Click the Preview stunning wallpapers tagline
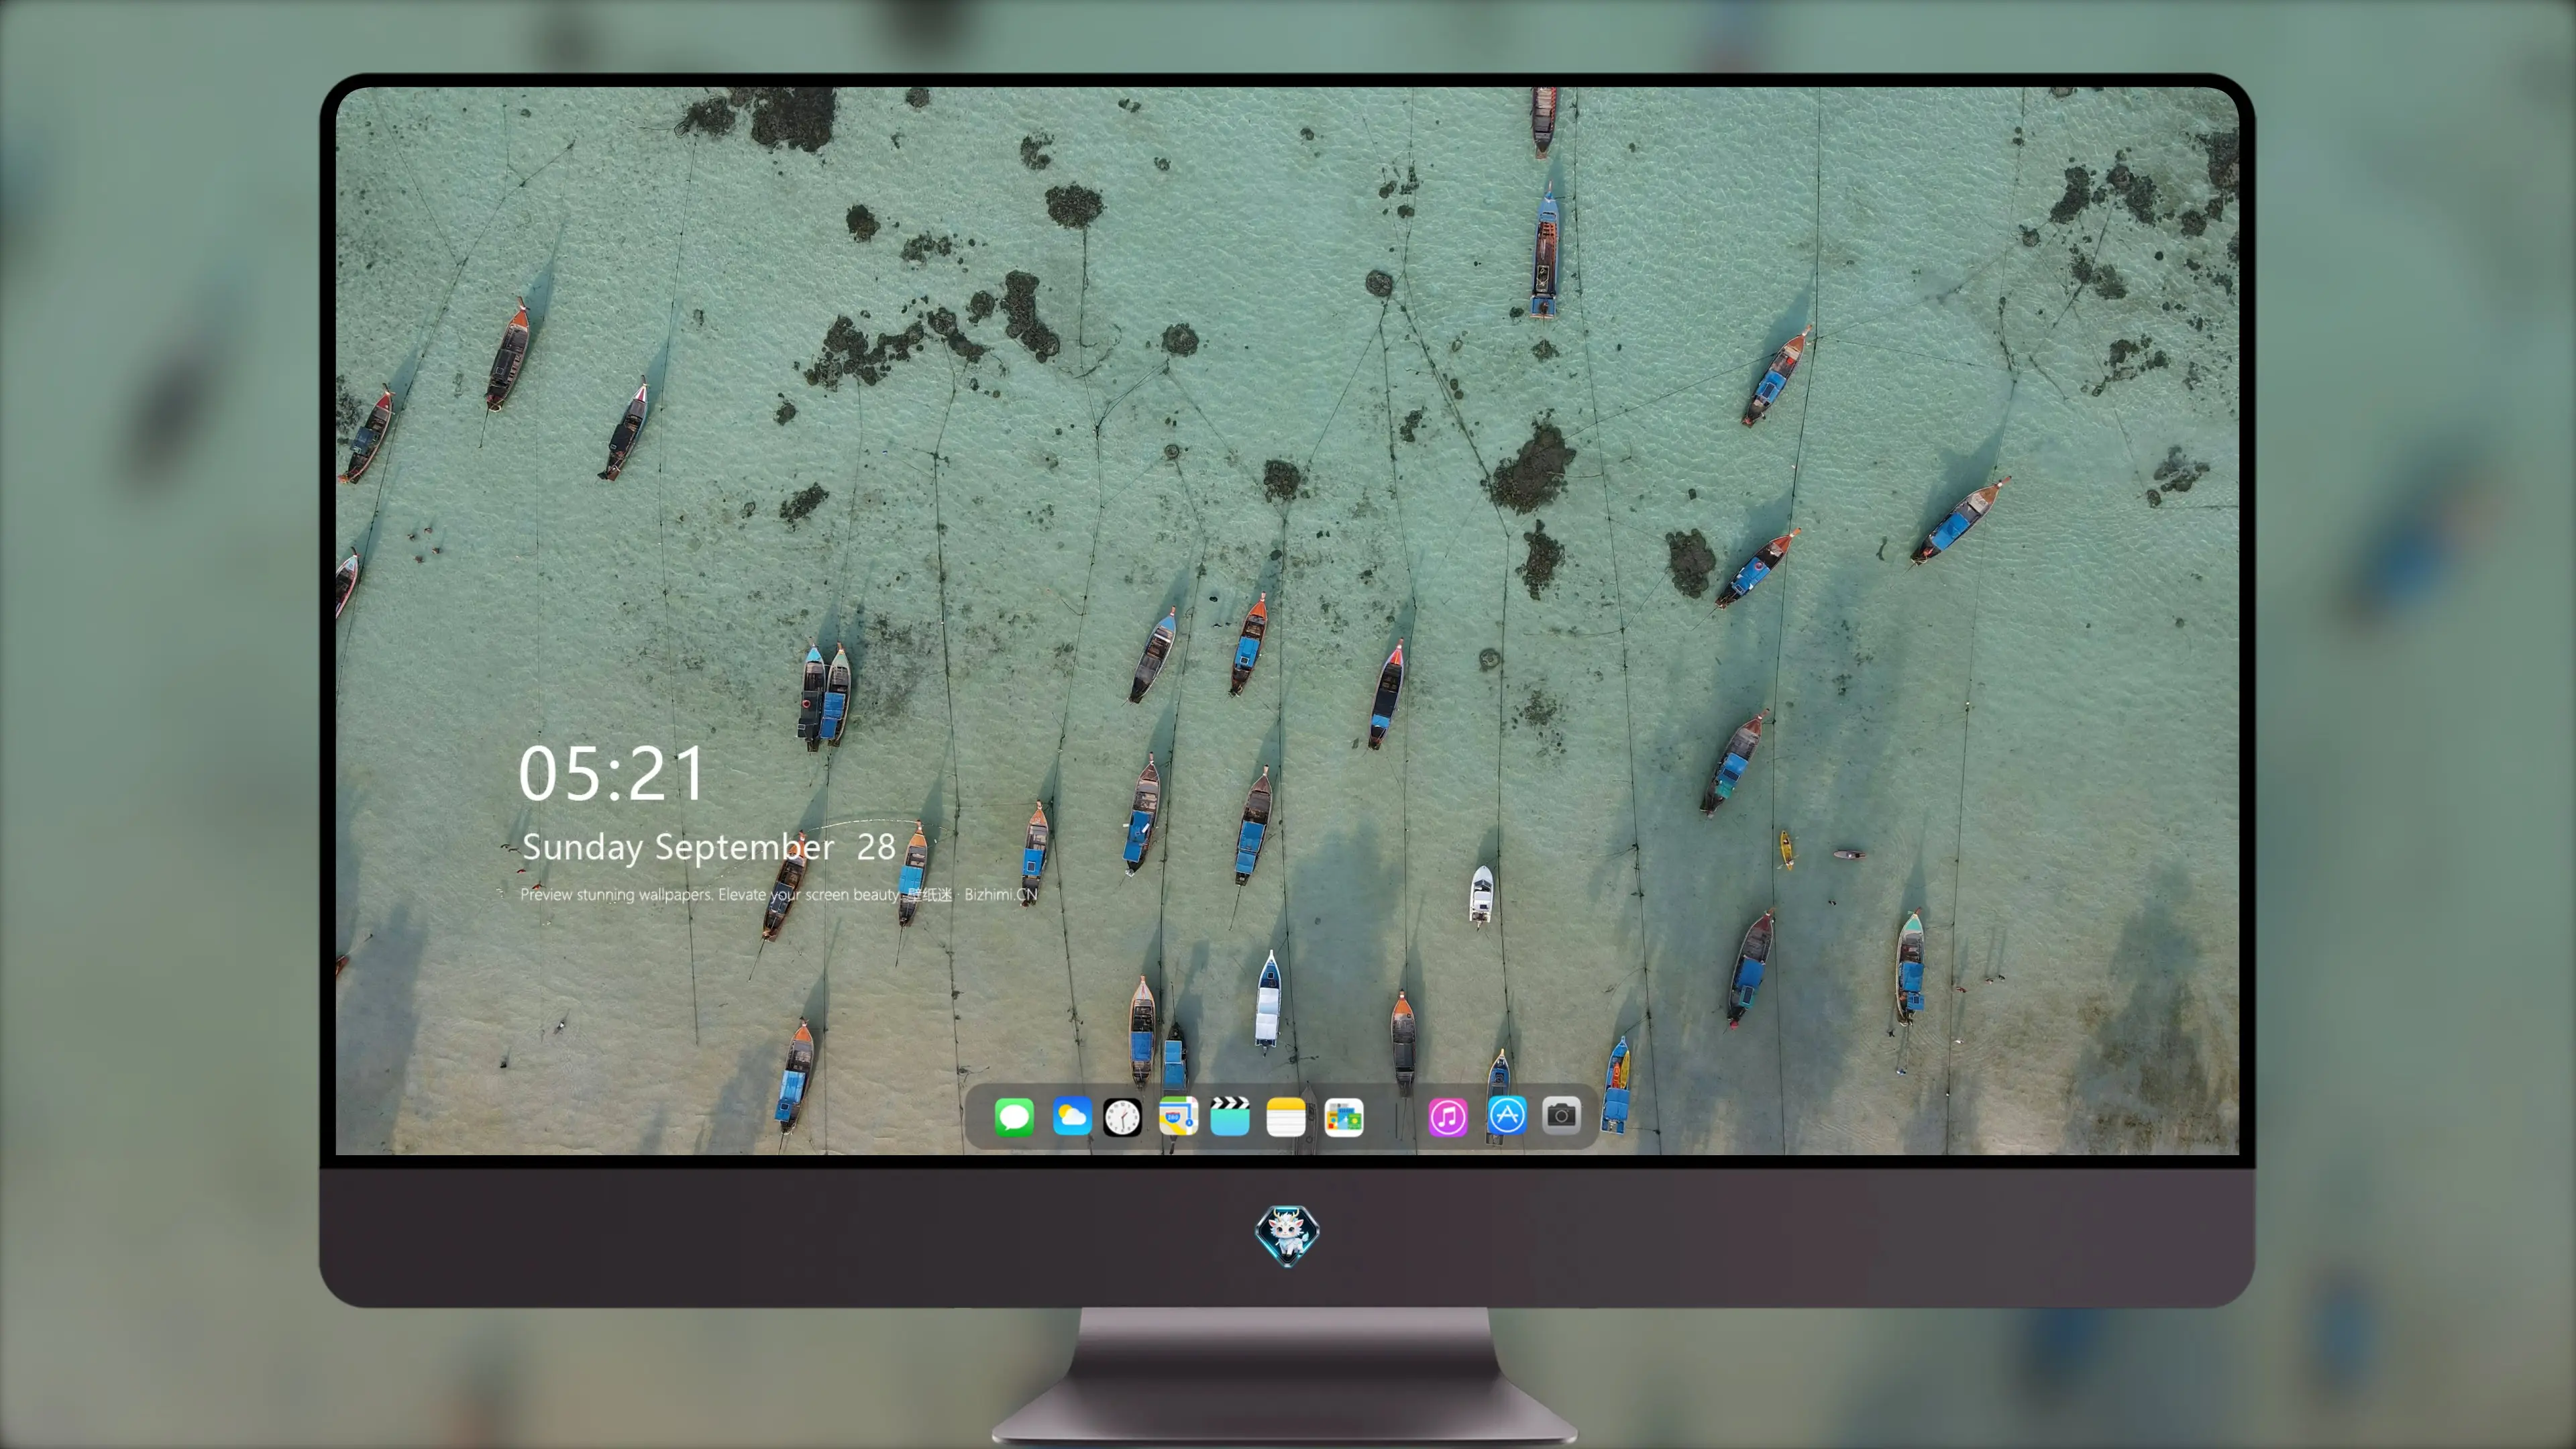This screenshot has height=1449, width=2576. [779, 894]
